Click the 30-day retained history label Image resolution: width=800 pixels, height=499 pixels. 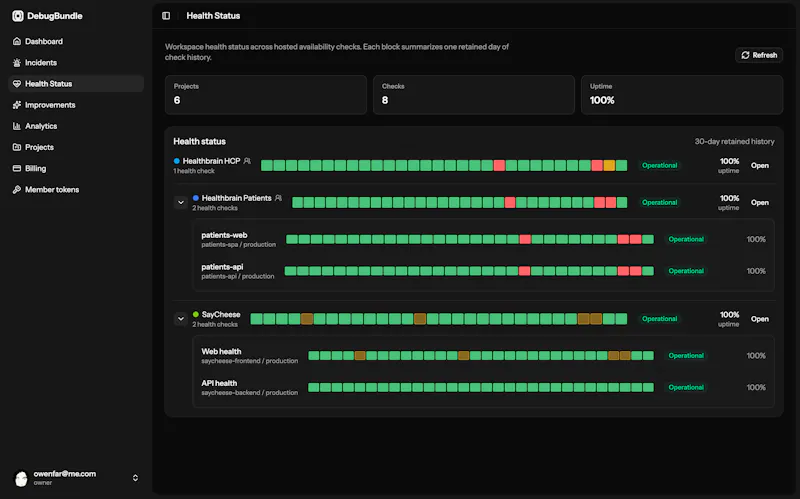(734, 141)
